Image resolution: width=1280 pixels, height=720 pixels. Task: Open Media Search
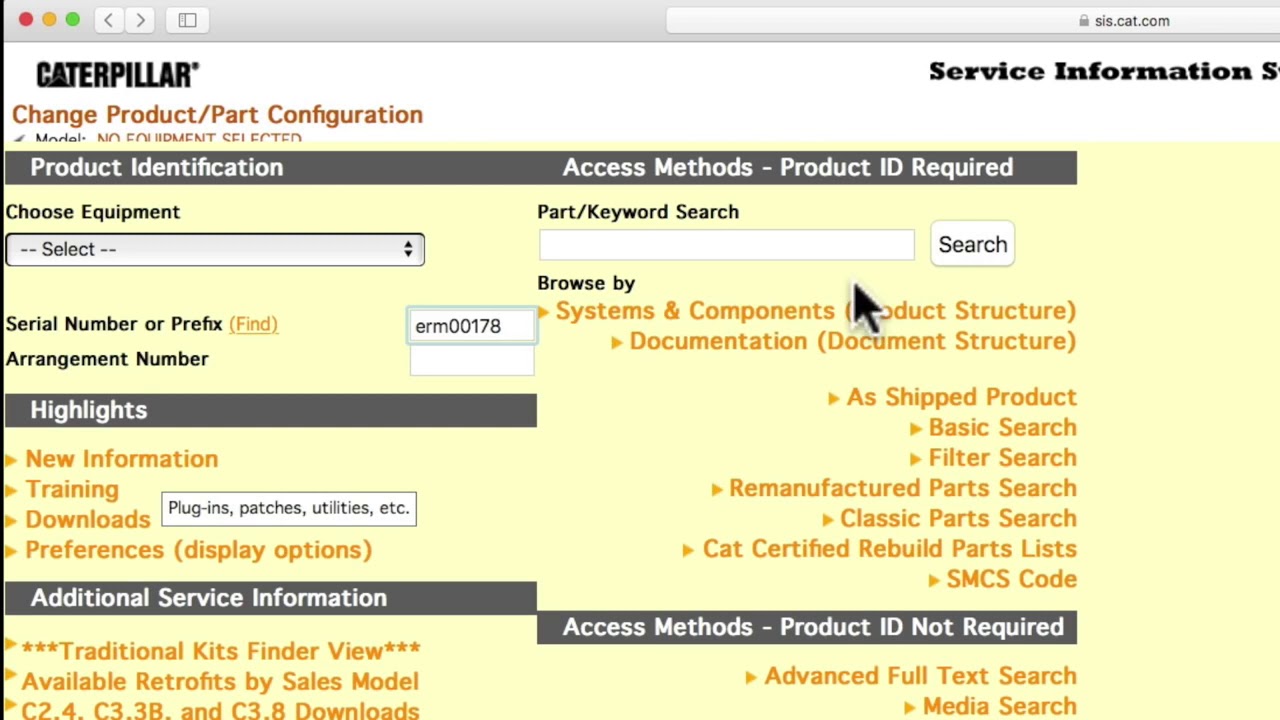point(1000,706)
